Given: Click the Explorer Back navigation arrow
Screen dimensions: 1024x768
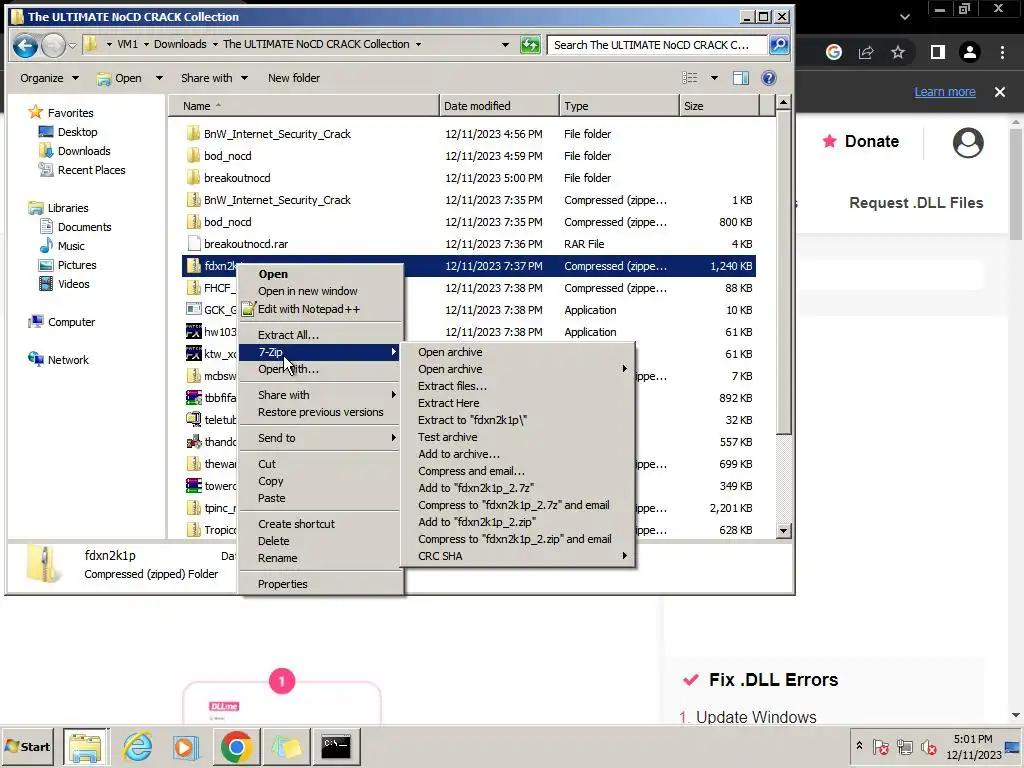Looking at the screenshot, I should click(25, 46).
